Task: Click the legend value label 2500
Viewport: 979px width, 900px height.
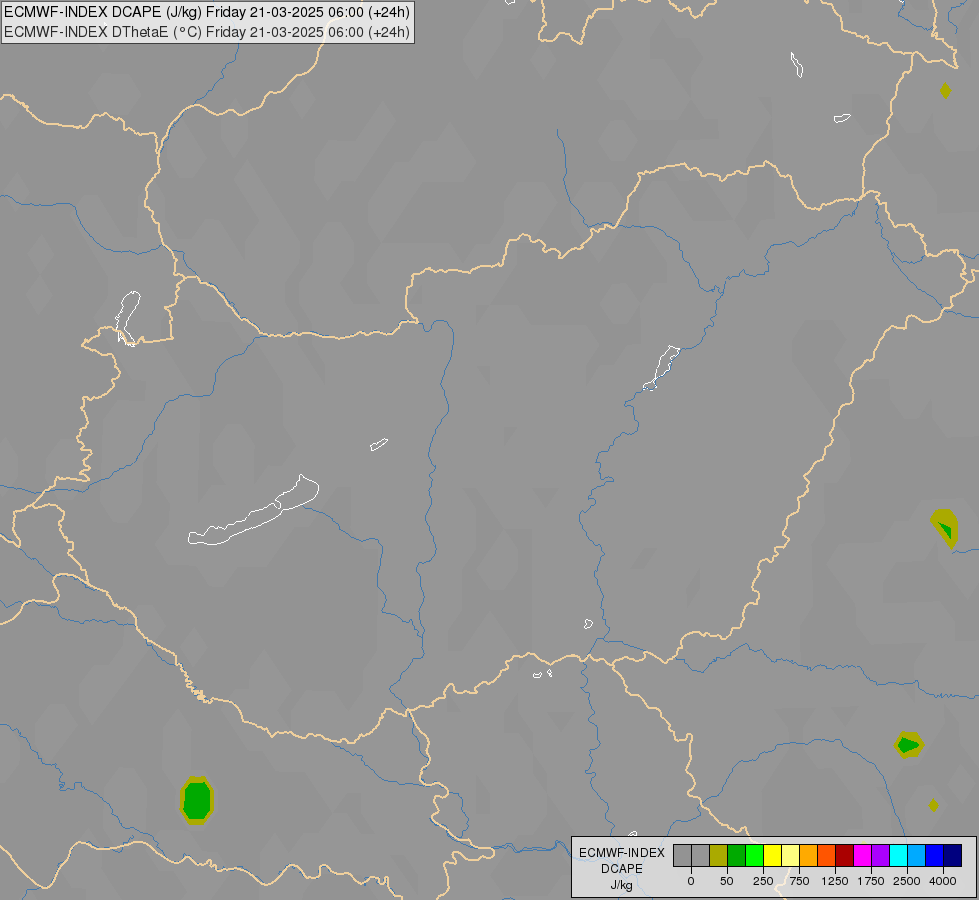Action: click(x=907, y=881)
